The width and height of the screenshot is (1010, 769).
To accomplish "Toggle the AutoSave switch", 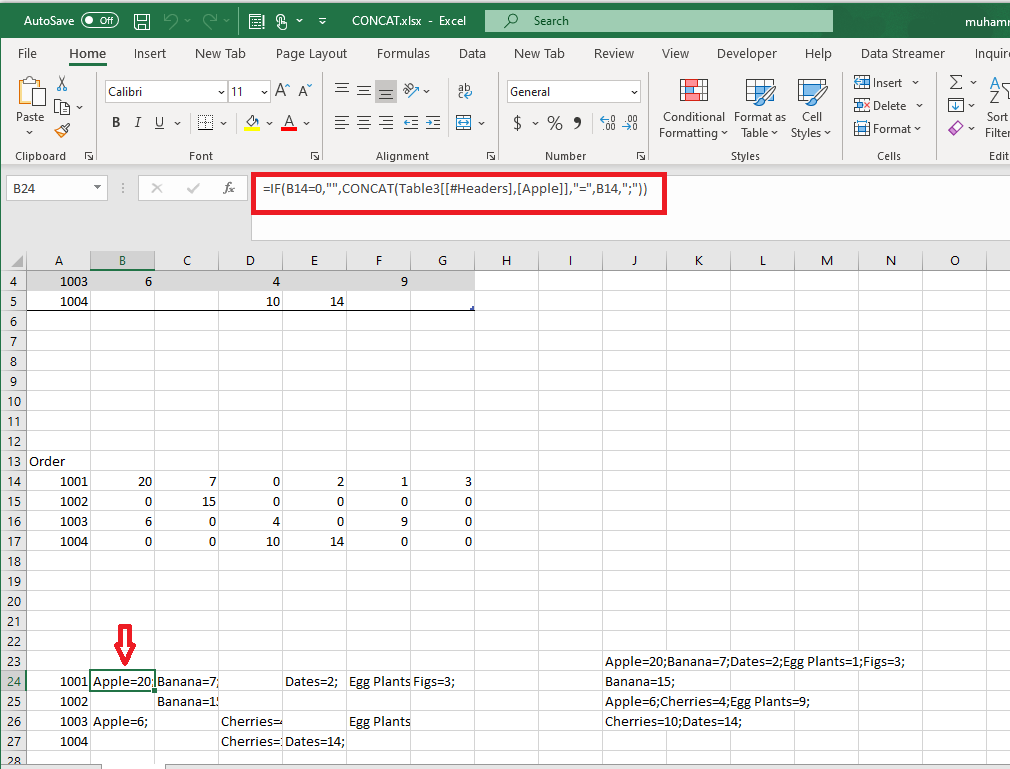I will coord(100,21).
